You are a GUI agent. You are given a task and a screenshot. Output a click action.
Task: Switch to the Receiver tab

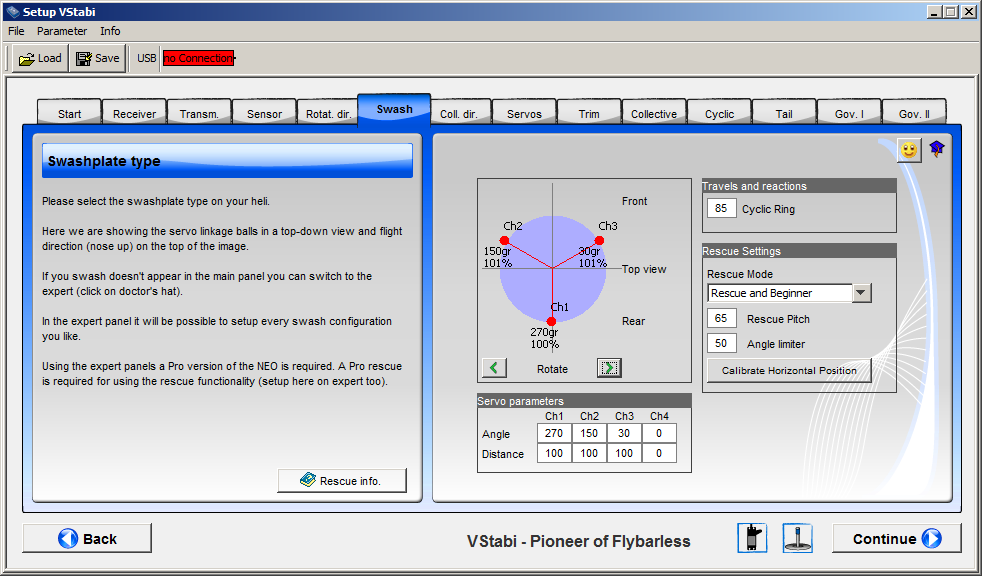tap(135, 113)
